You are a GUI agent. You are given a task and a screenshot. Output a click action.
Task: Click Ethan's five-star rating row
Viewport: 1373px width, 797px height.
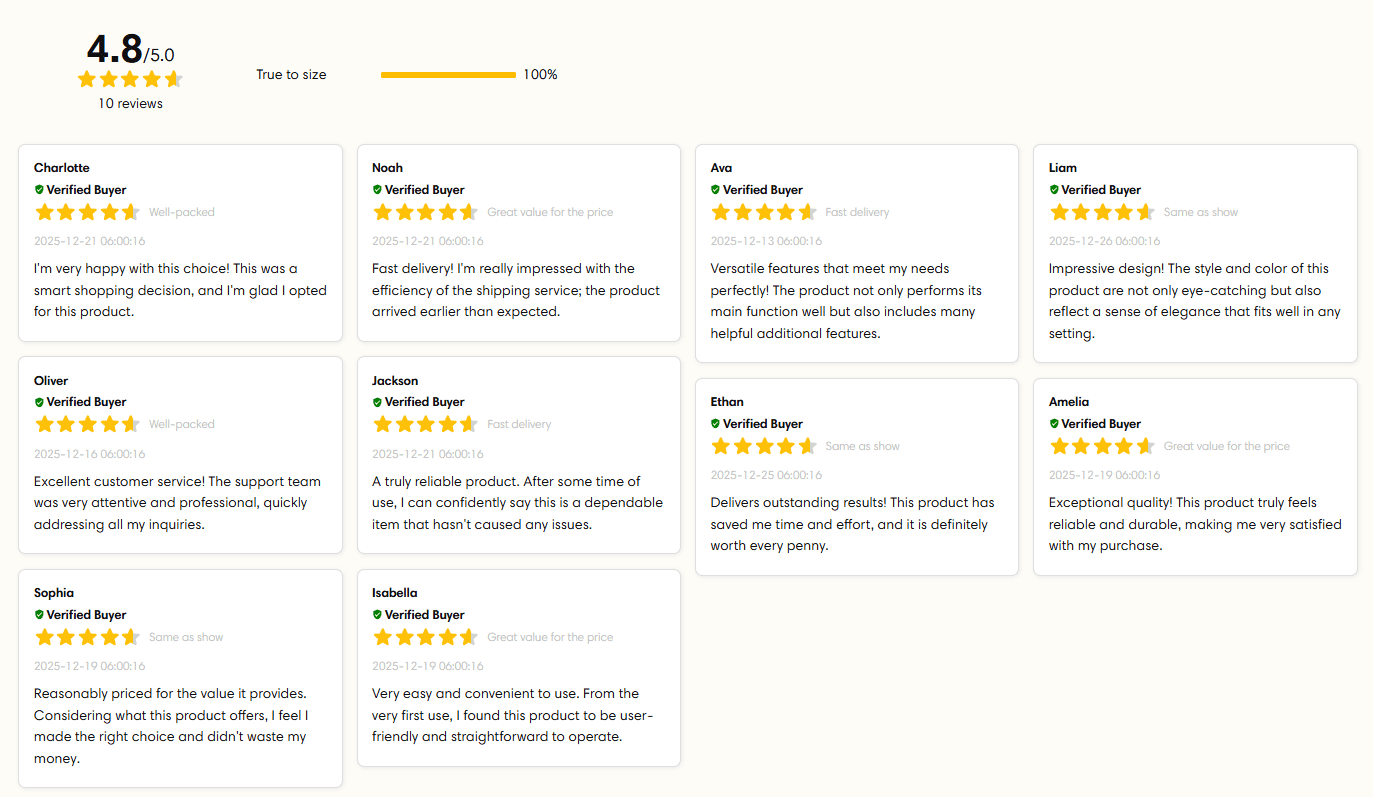763,446
